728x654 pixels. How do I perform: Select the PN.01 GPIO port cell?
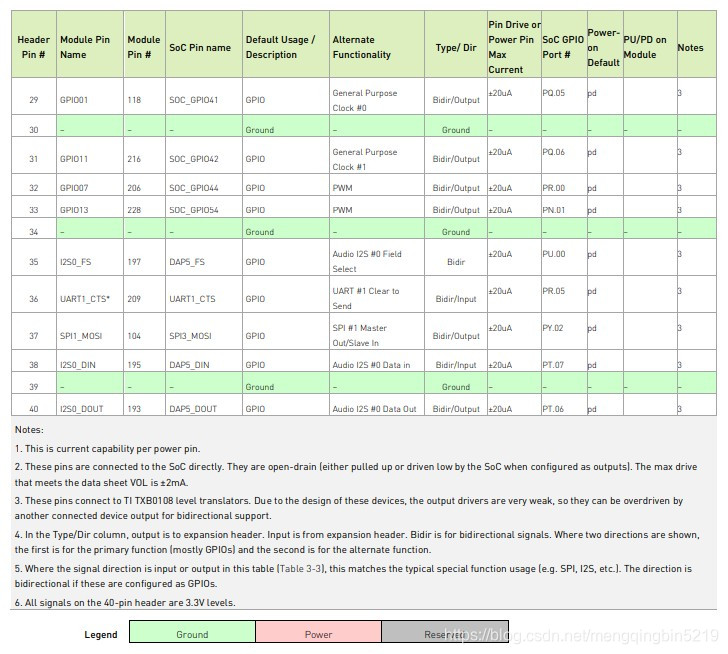tap(564, 207)
